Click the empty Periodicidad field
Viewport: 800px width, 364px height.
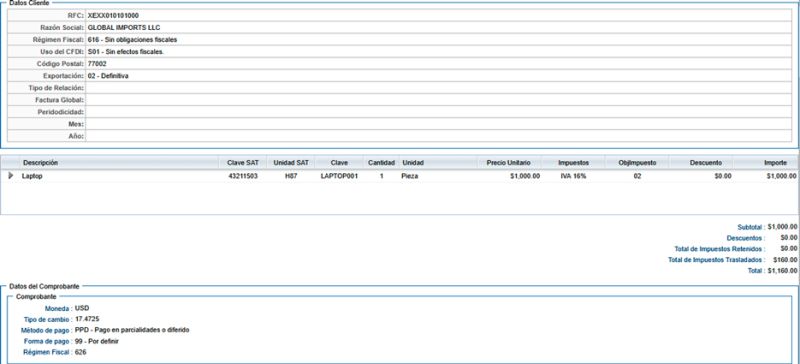[x=438, y=112]
